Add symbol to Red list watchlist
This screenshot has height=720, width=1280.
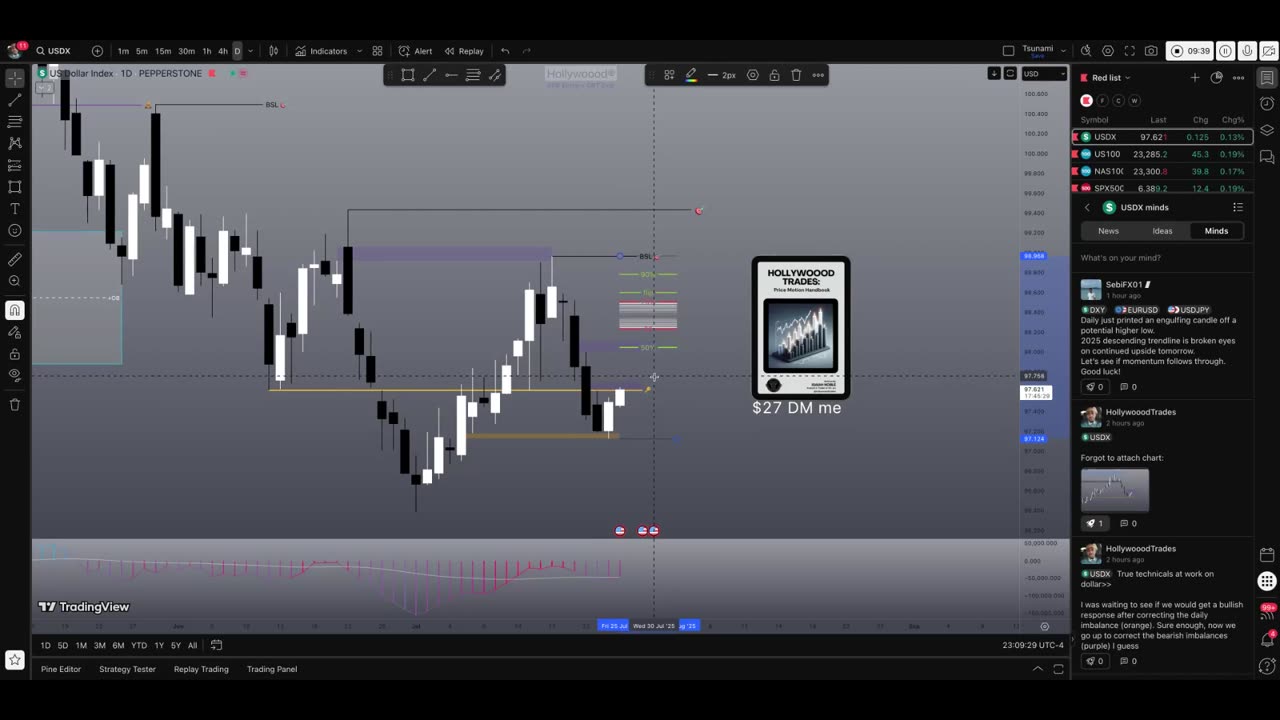(1194, 78)
